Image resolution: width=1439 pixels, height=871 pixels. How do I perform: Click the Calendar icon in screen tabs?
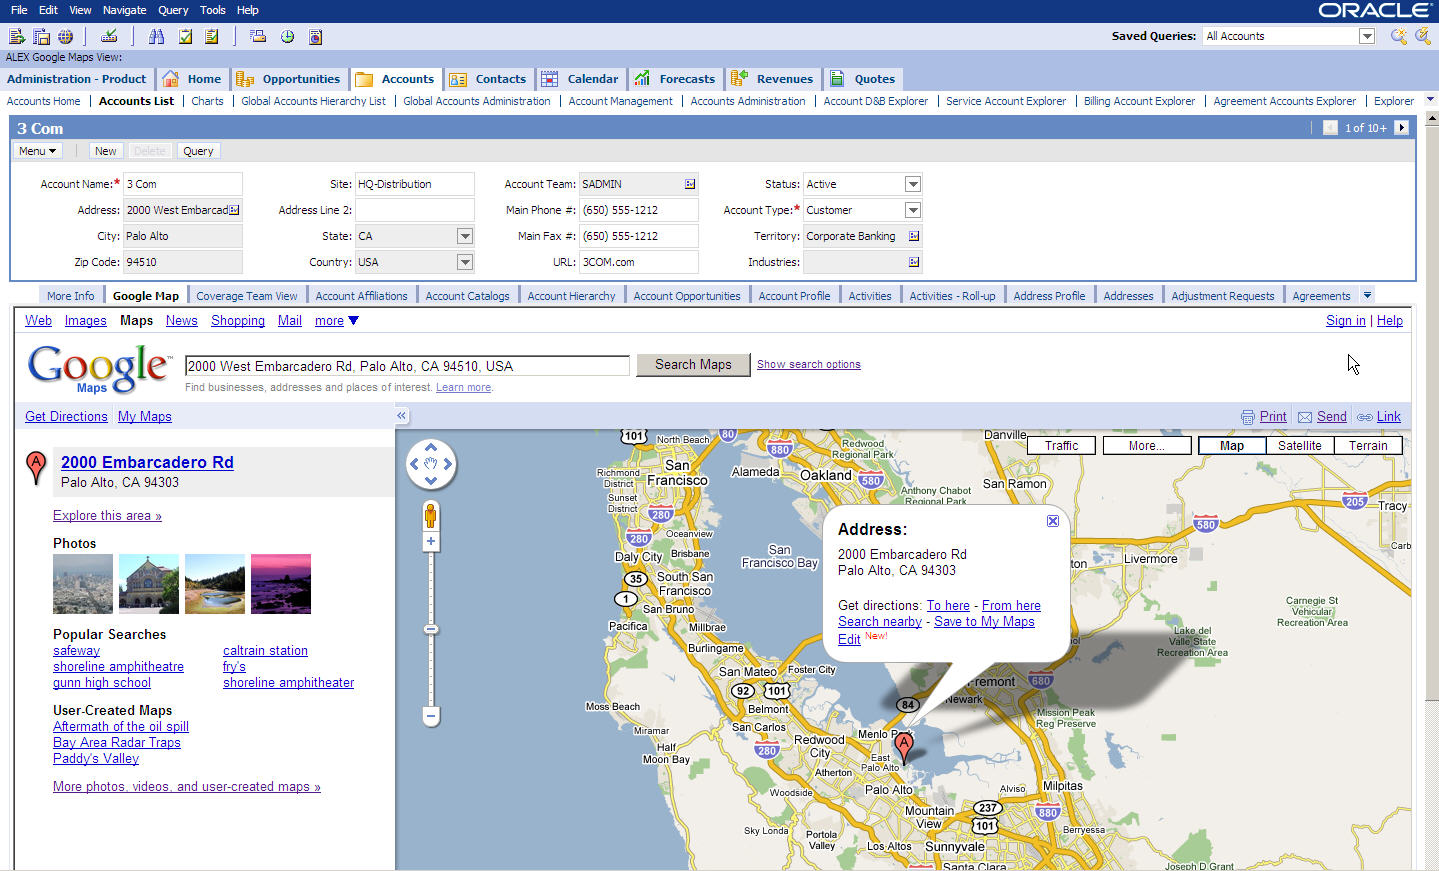[x=550, y=79]
